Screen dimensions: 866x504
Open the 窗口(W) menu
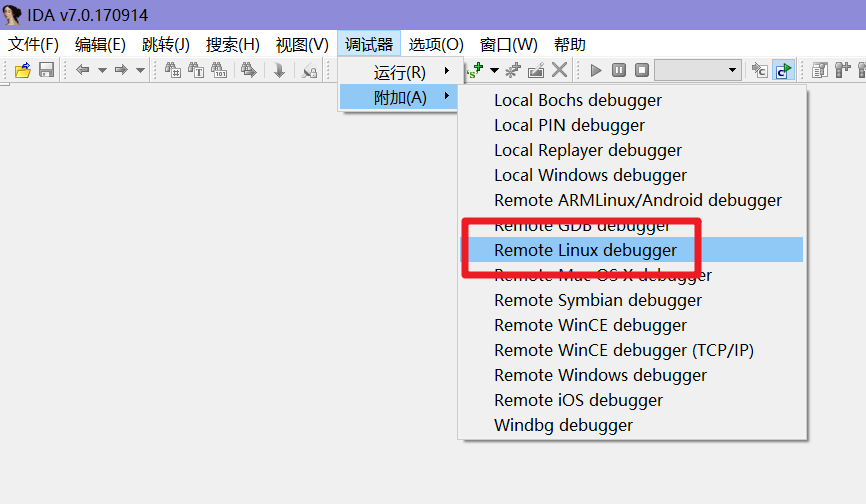509,44
